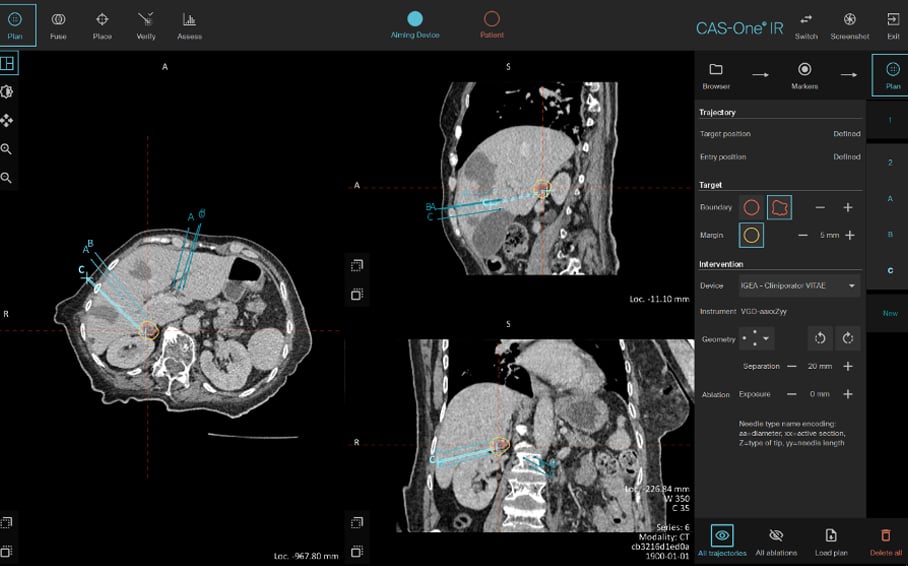Select the pan/move tool
Image resolution: width=908 pixels, height=566 pixels.
point(7,120)
